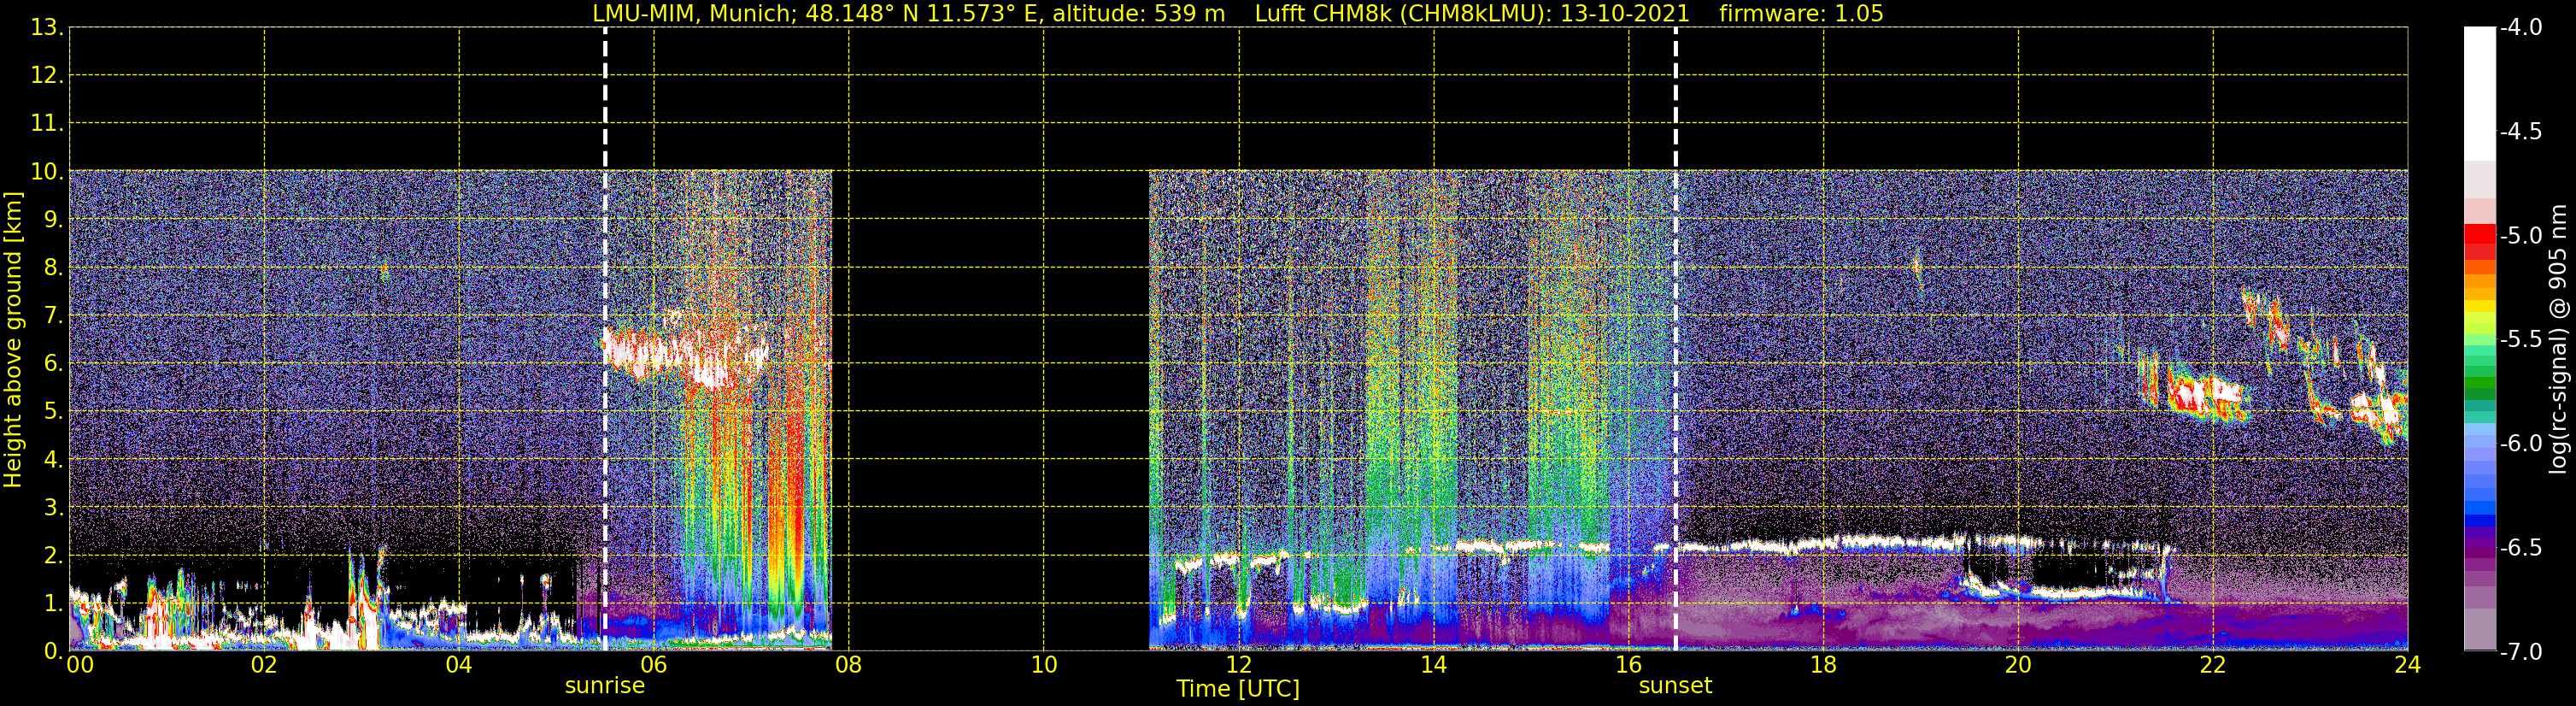Click the 'sunrise' label below the axis
This screenshot has height=706, width=2576.
click(x=604, y=686)
